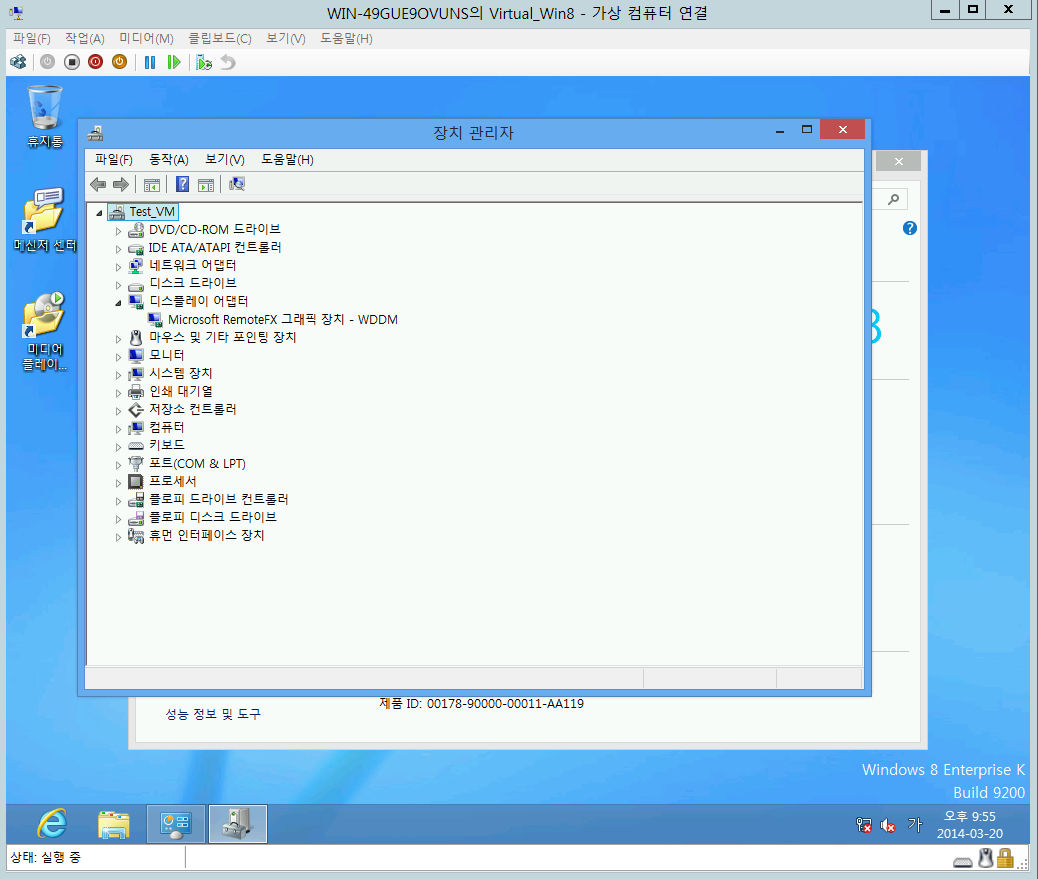Select 플로피 디스크 드라이브 item
1038x879 pixels.
tap(212, 517)
